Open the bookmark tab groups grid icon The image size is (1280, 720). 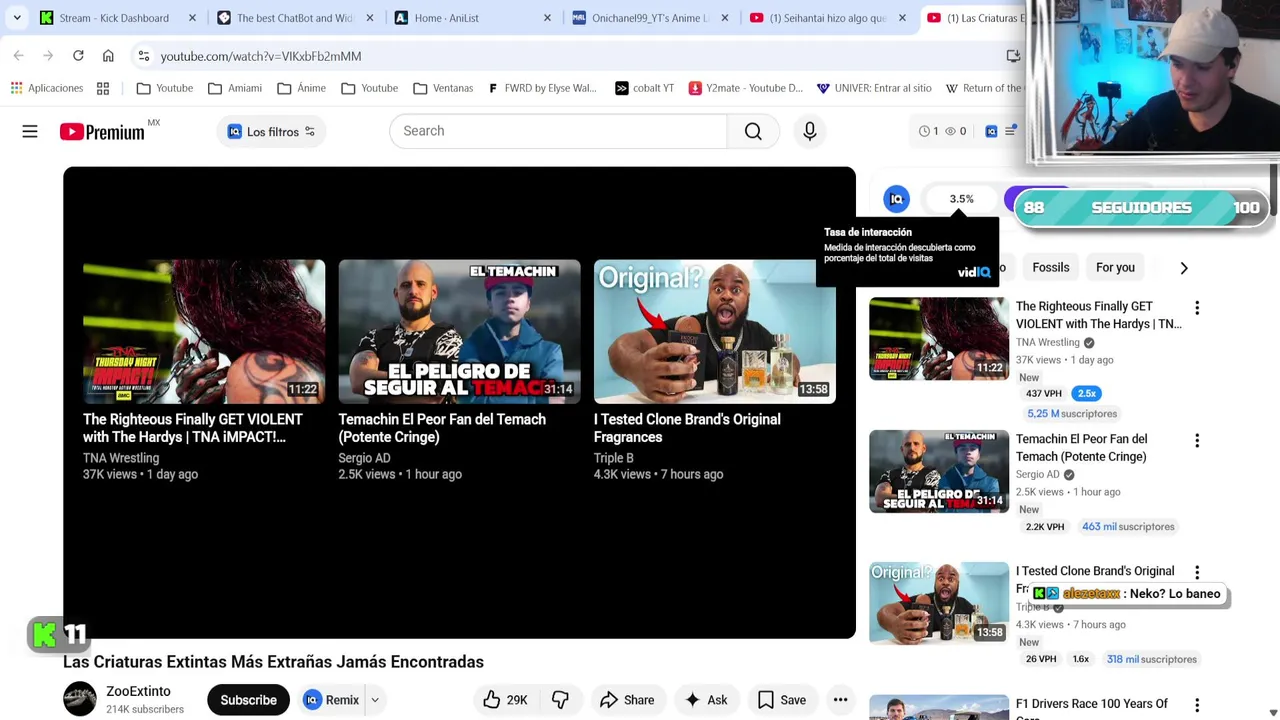coord(103,88)
